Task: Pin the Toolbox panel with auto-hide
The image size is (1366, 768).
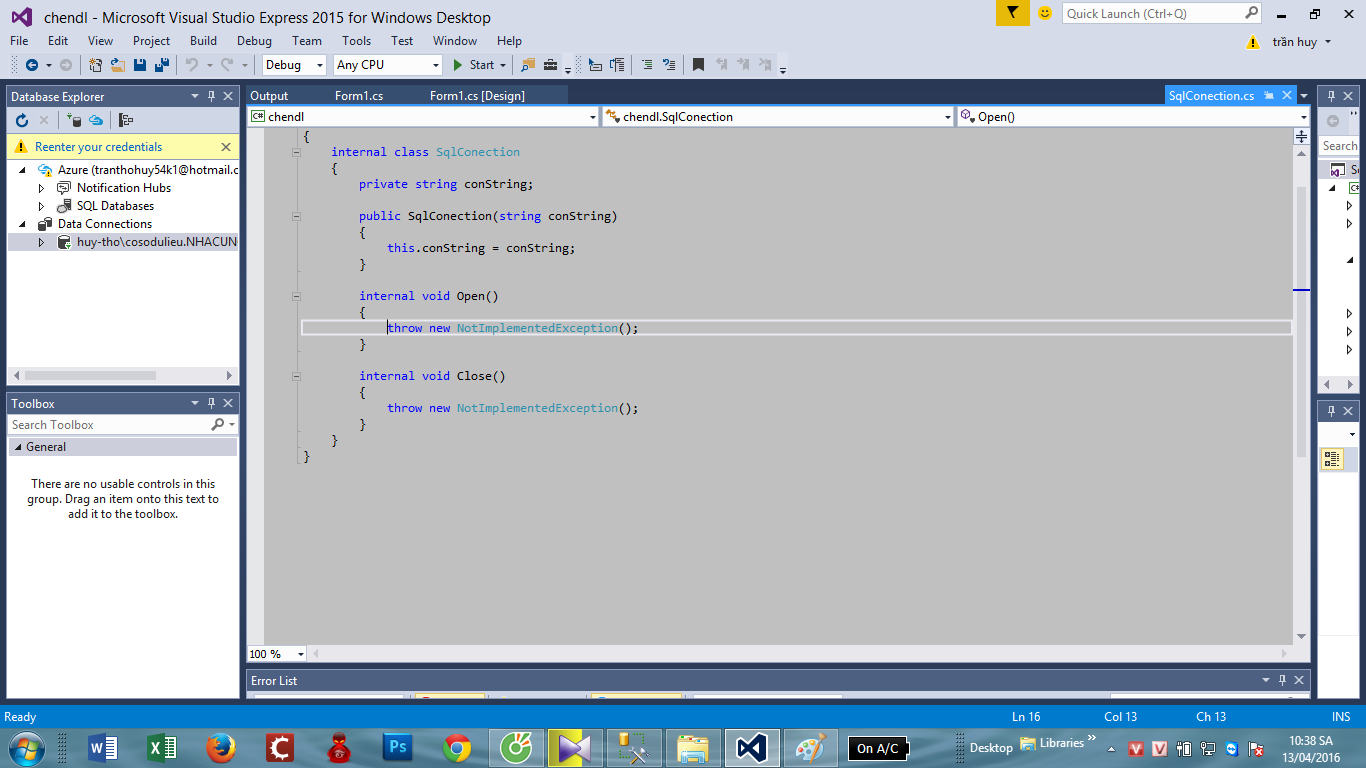Action: [x=211, y=404]
